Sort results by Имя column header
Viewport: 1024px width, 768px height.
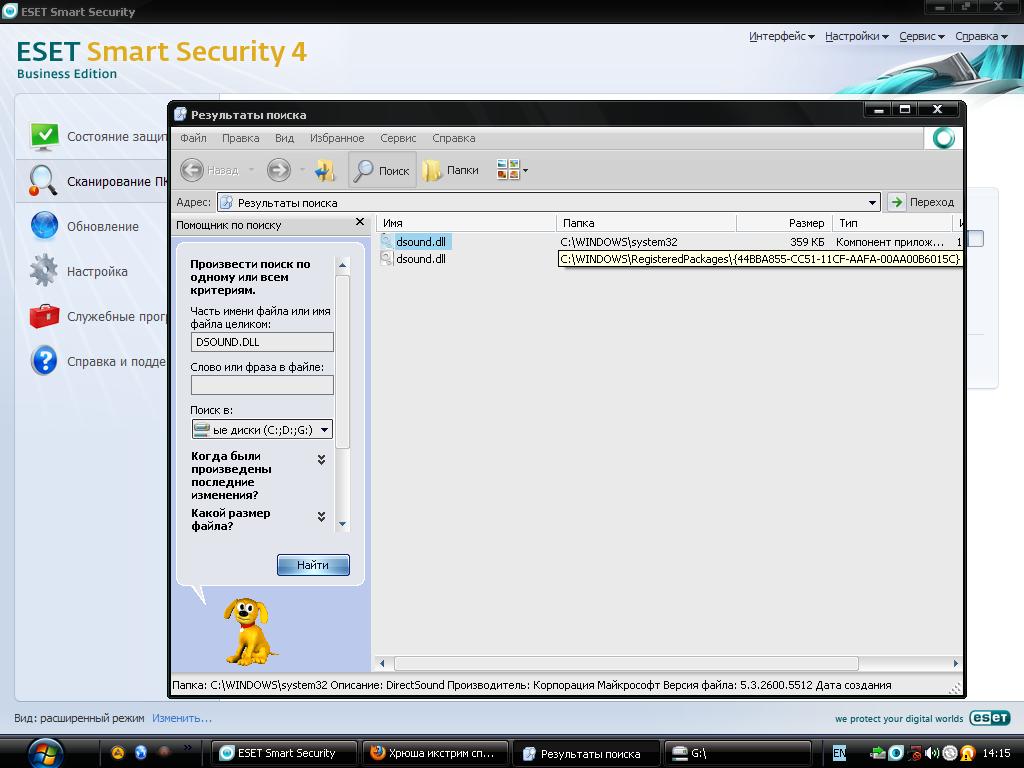tap(466, 223)
